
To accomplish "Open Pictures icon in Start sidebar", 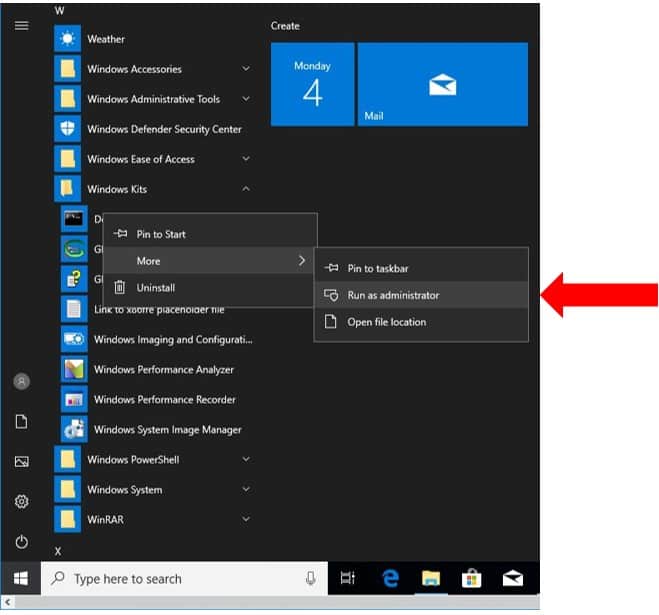I will [21, 462].
